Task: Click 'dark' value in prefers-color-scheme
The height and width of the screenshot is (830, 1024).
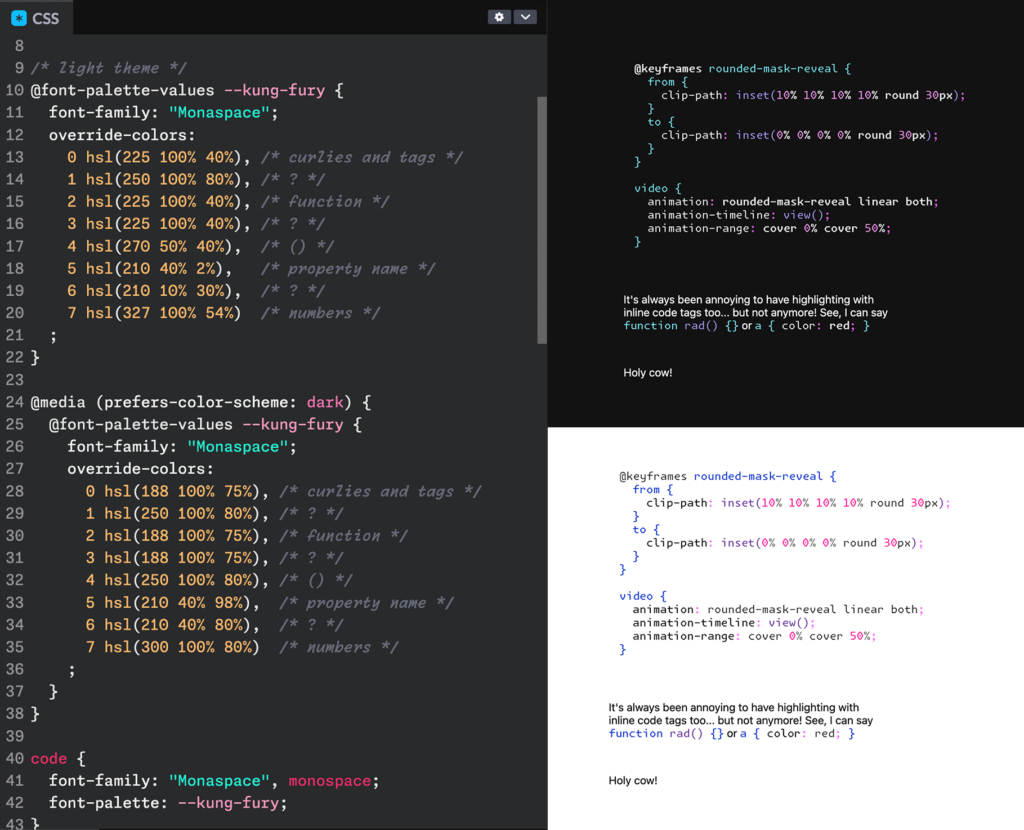Action: [x=325, y=402]
